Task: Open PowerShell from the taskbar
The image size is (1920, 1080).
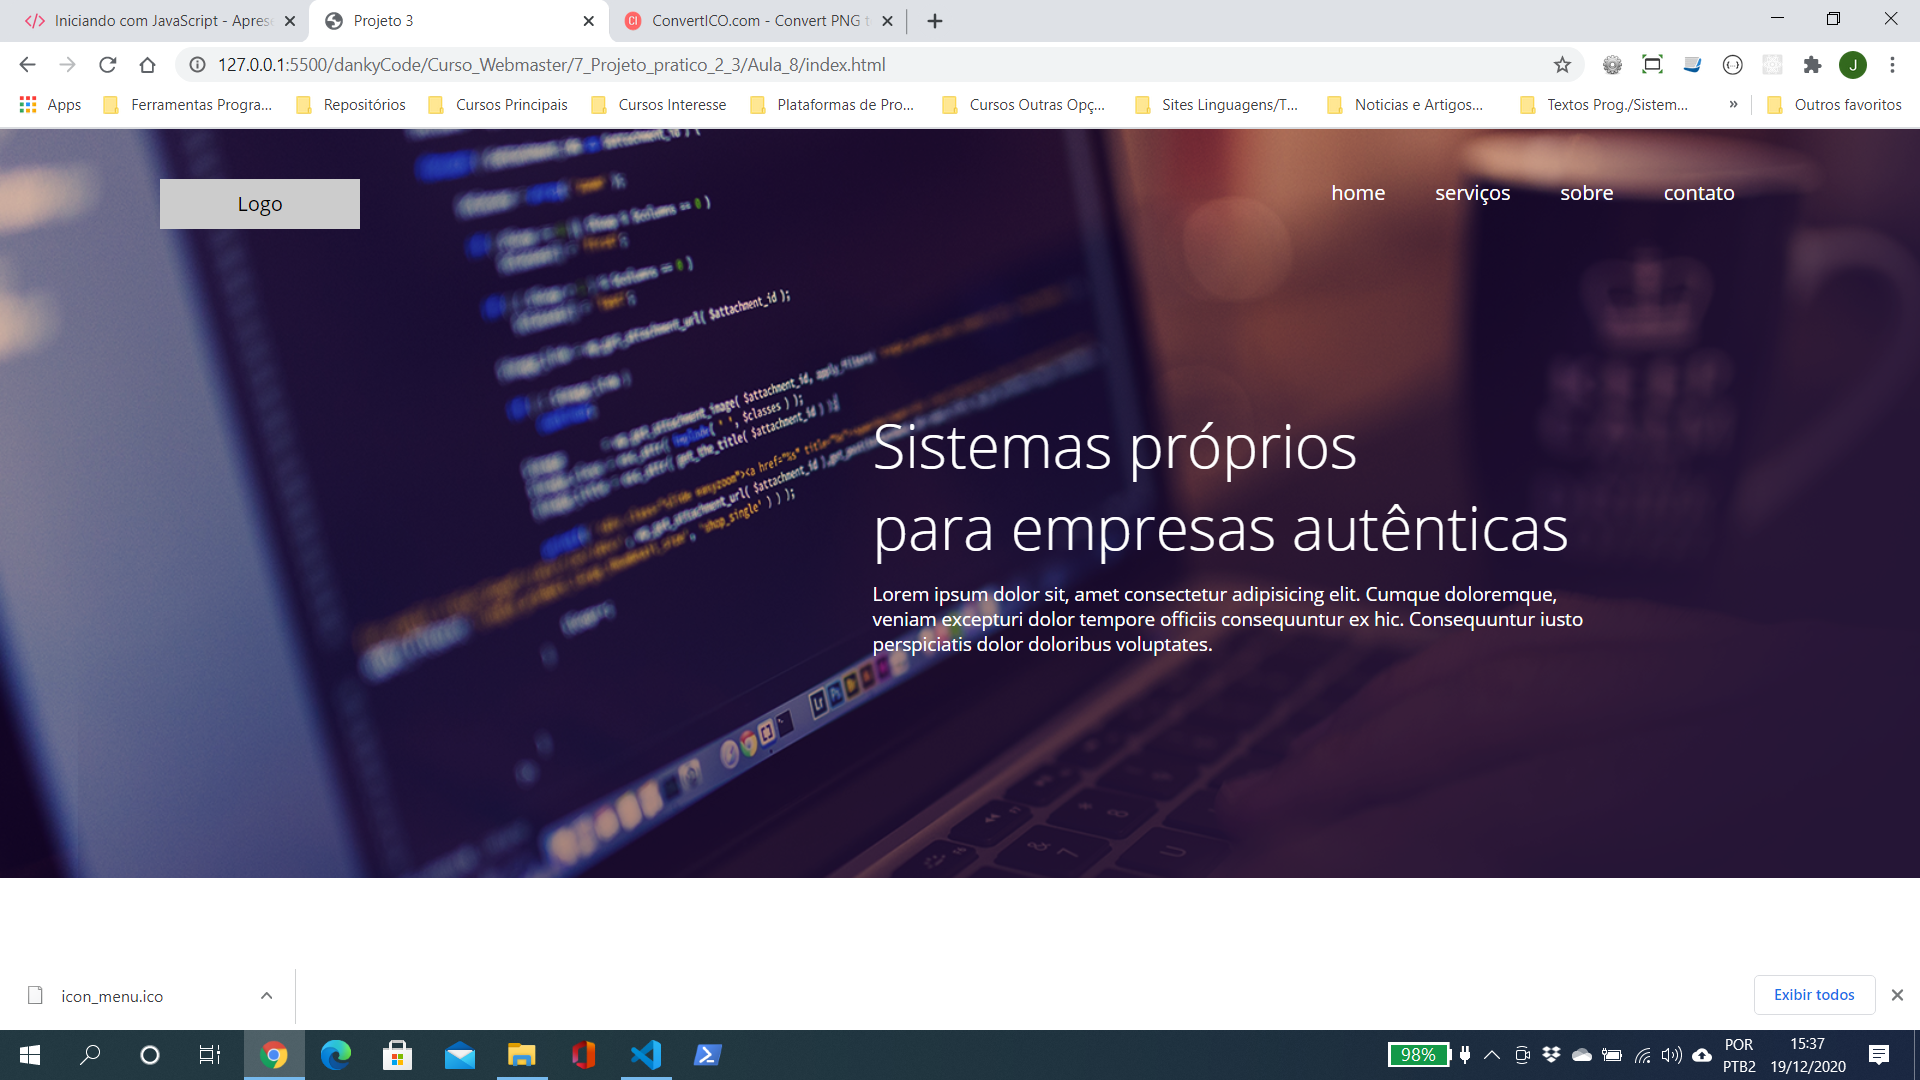Action: (708, 1055)
